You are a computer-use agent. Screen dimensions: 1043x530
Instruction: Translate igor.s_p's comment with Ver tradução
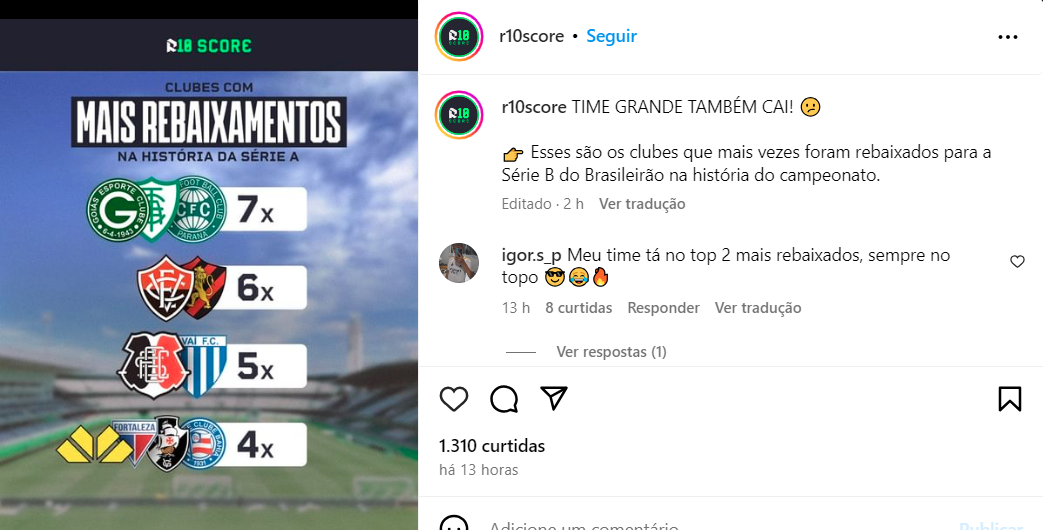click(758, 308)
